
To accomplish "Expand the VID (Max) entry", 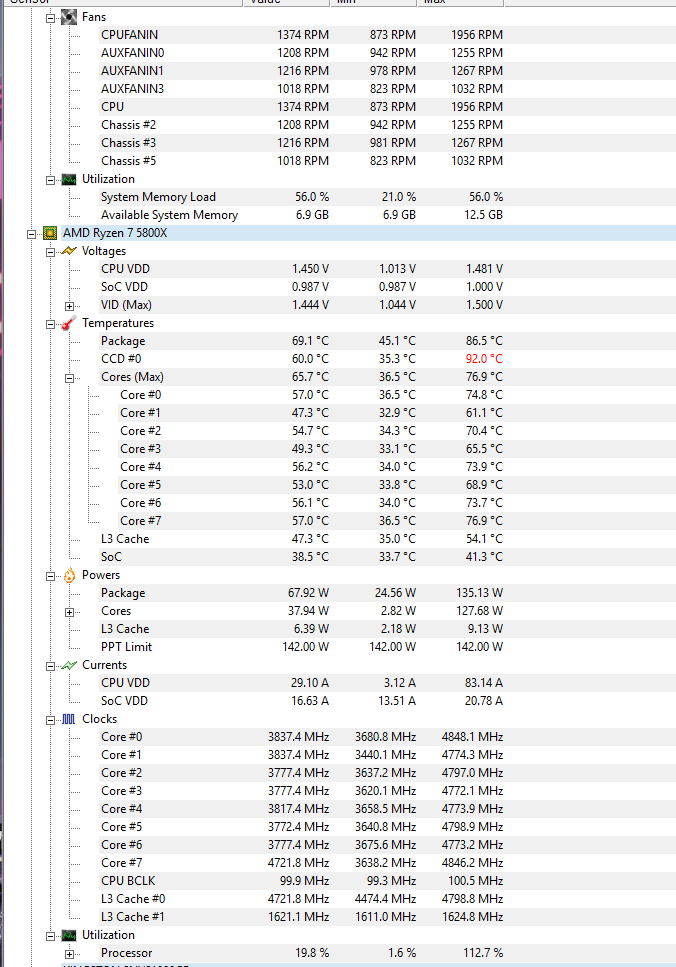I will click(69, 306).
